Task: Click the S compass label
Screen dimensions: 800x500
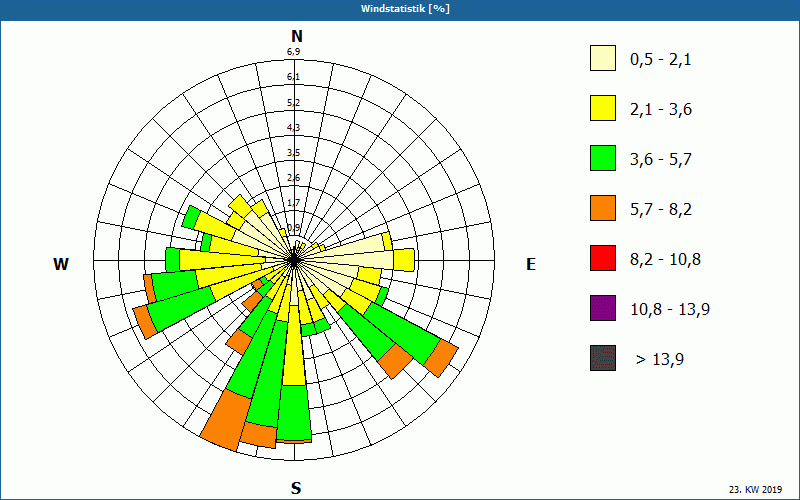Action: tap(296, 488)
